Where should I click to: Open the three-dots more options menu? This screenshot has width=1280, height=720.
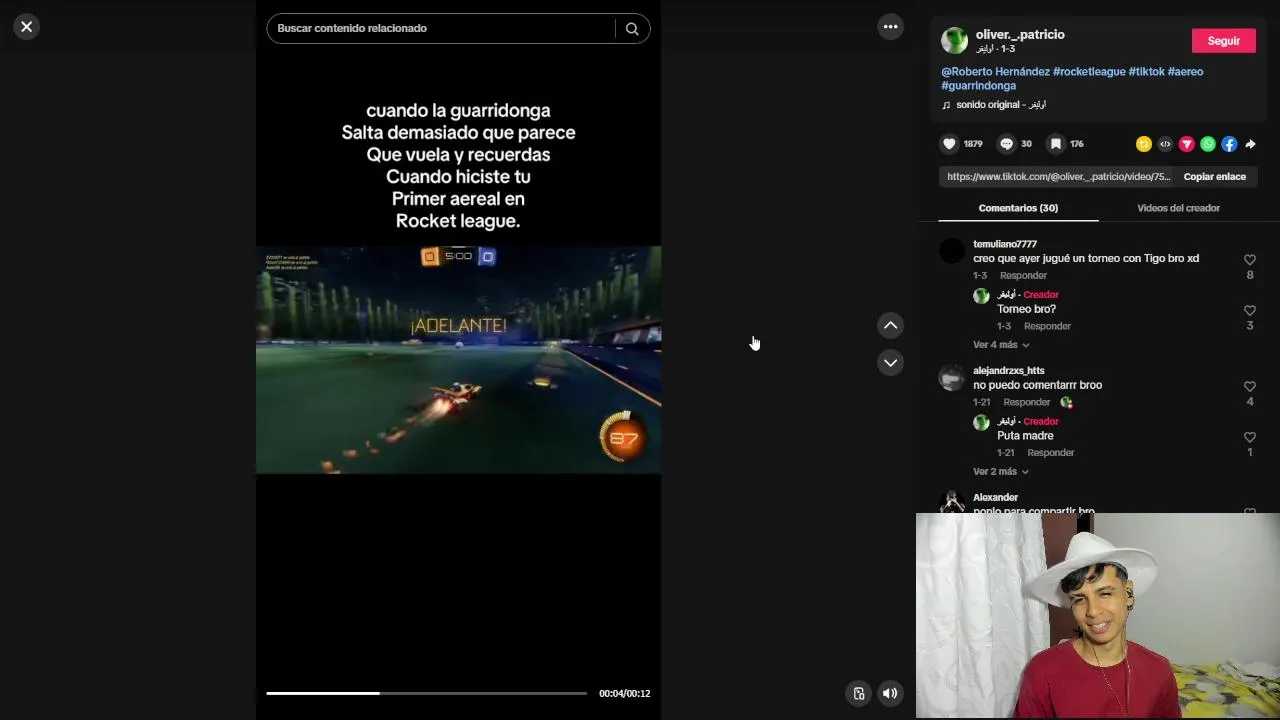click(890, 27)
